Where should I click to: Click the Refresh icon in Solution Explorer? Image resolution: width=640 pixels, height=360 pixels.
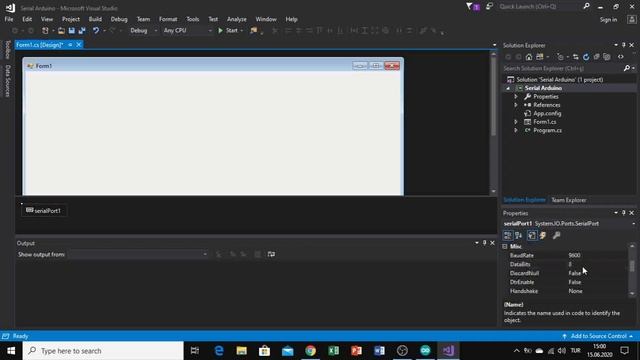coord(586,57)
